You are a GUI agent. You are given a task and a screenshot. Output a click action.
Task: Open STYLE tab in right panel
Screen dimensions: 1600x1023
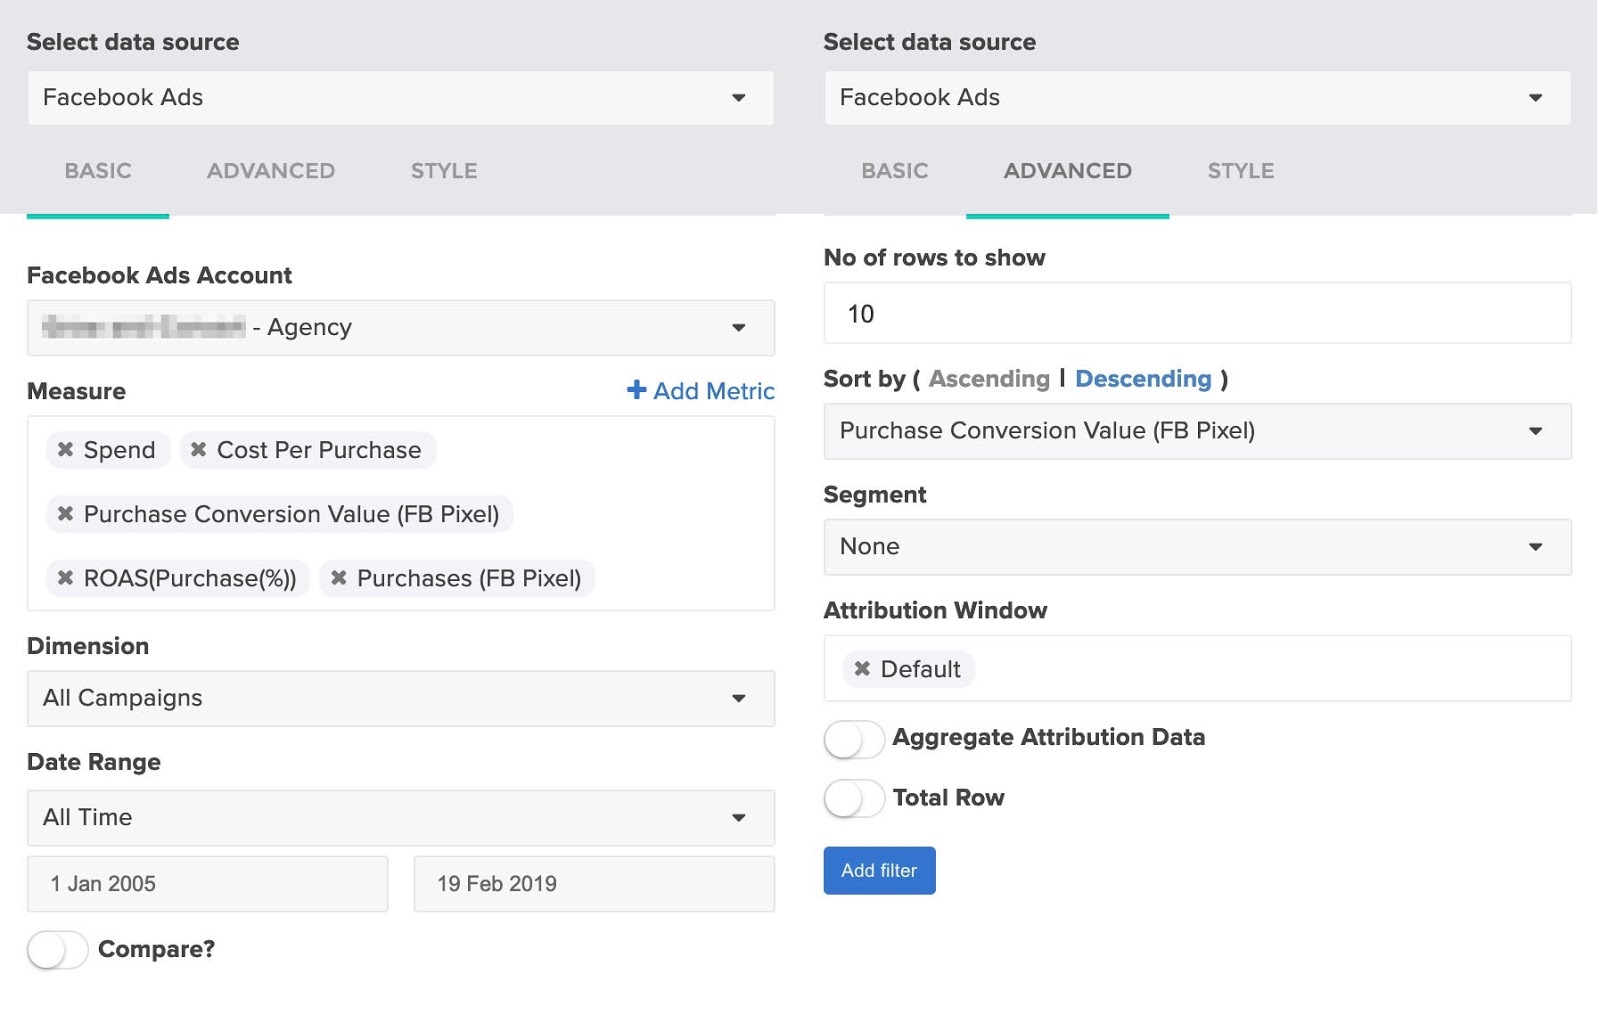click(x=1241, y=171)
